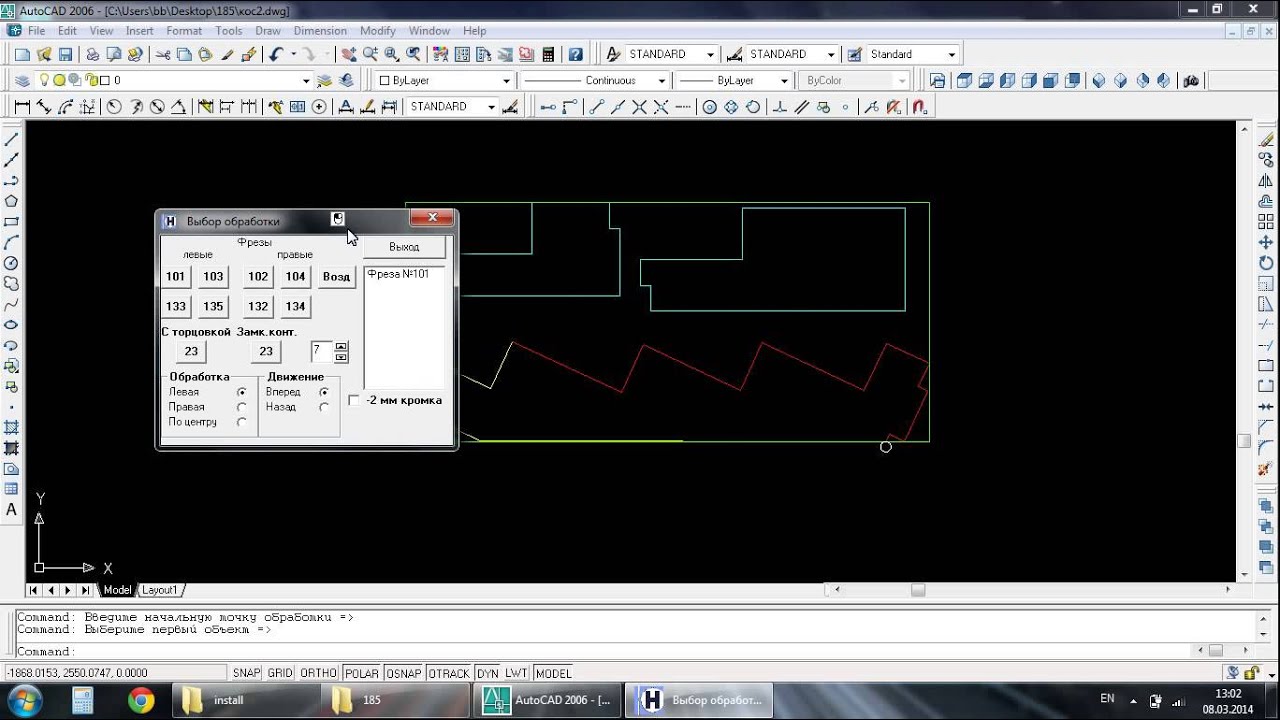Viewport: 1280px width, 720px height.
Task: Click the Angular dimension icon
Action: click(x=179, y=106)
